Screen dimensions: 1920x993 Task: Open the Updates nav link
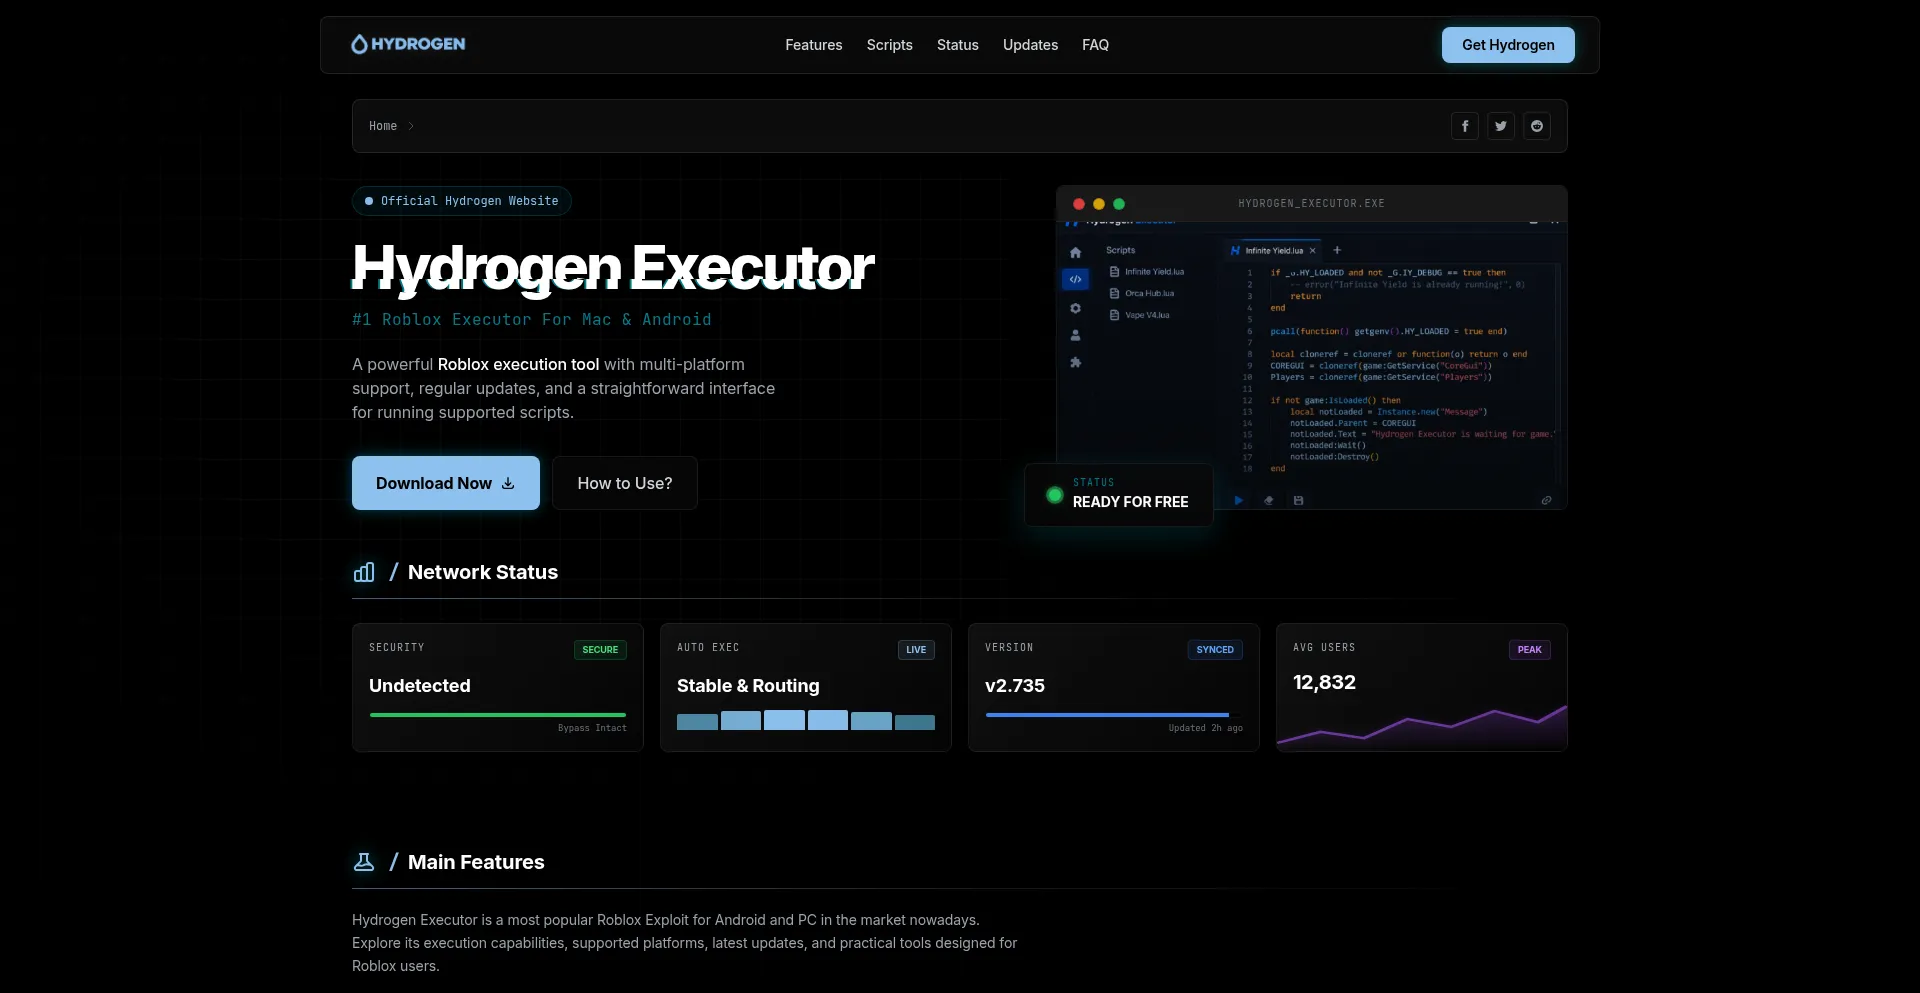pos(1030,45)
